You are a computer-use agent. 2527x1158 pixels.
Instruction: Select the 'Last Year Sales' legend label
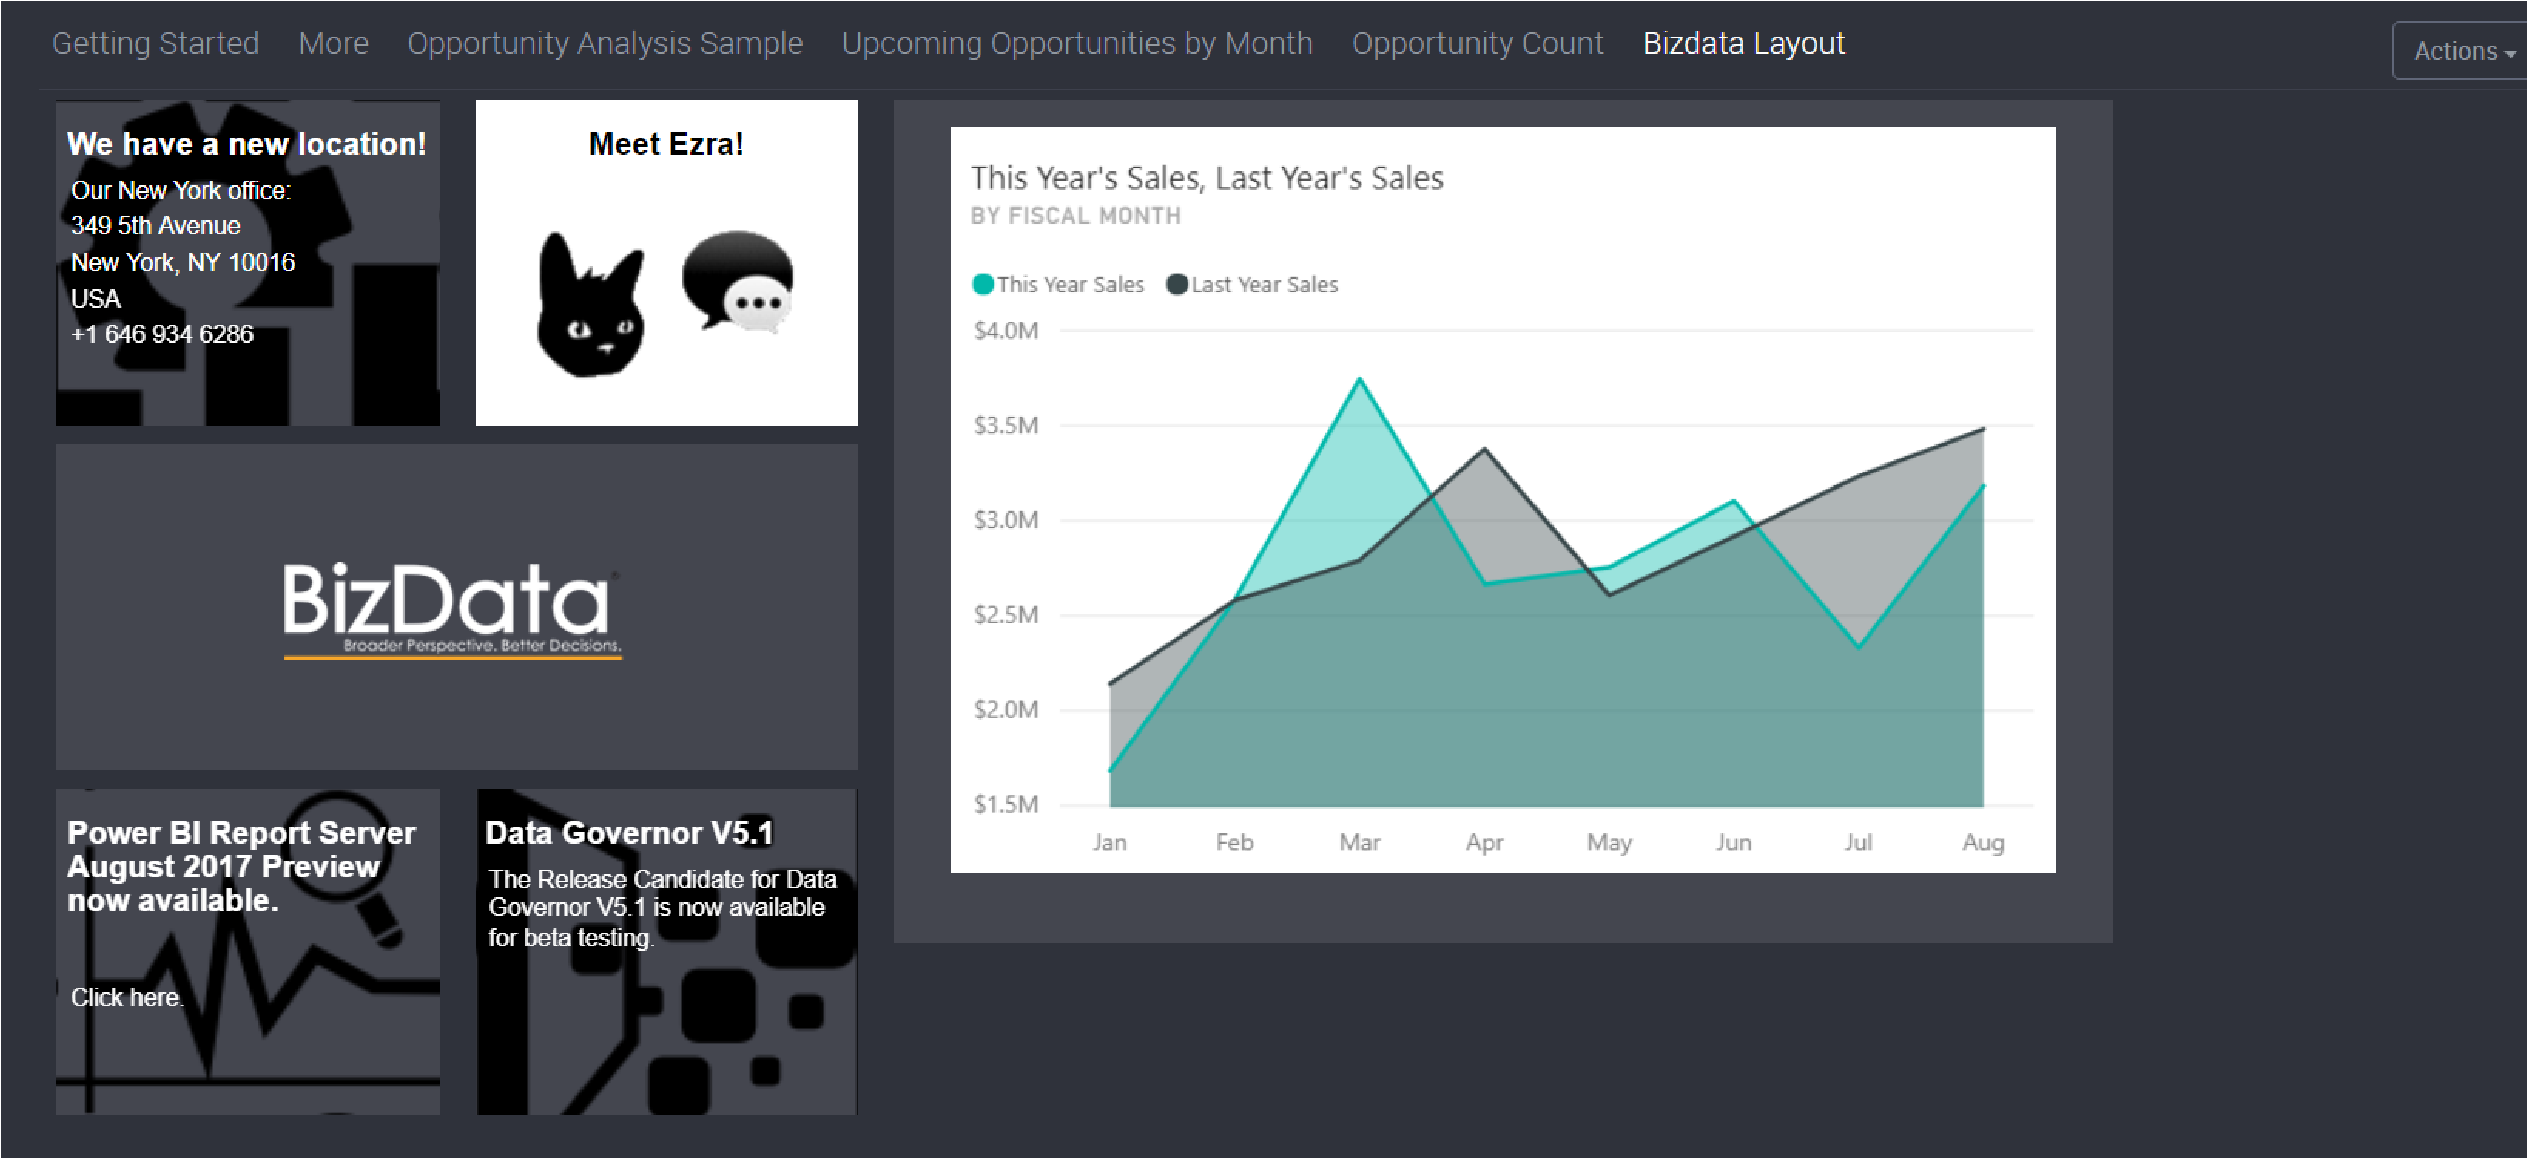[1264, 285]
